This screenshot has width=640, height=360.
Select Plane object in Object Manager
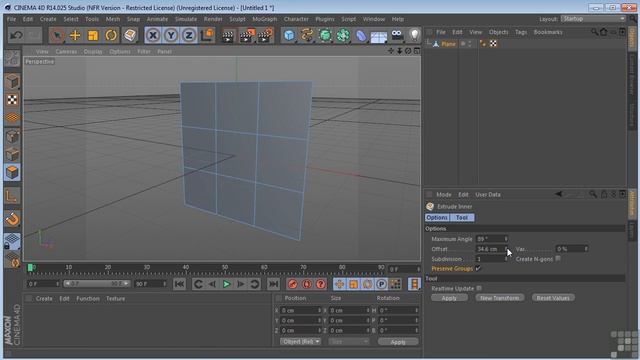coord(448,44)
